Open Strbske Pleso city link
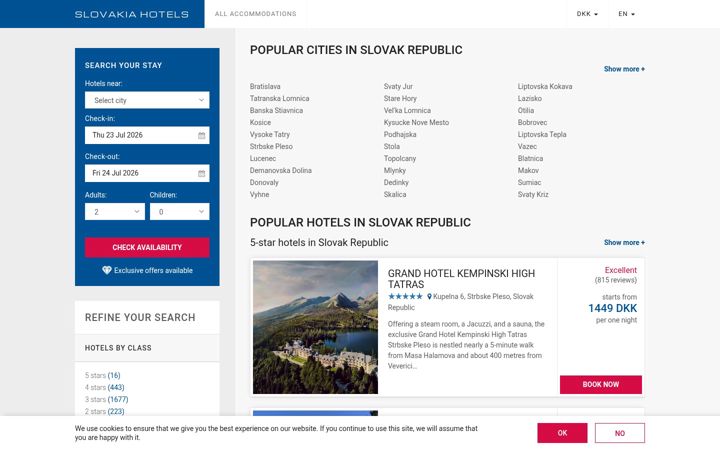720x450 pixels. (x=271, y=146)
